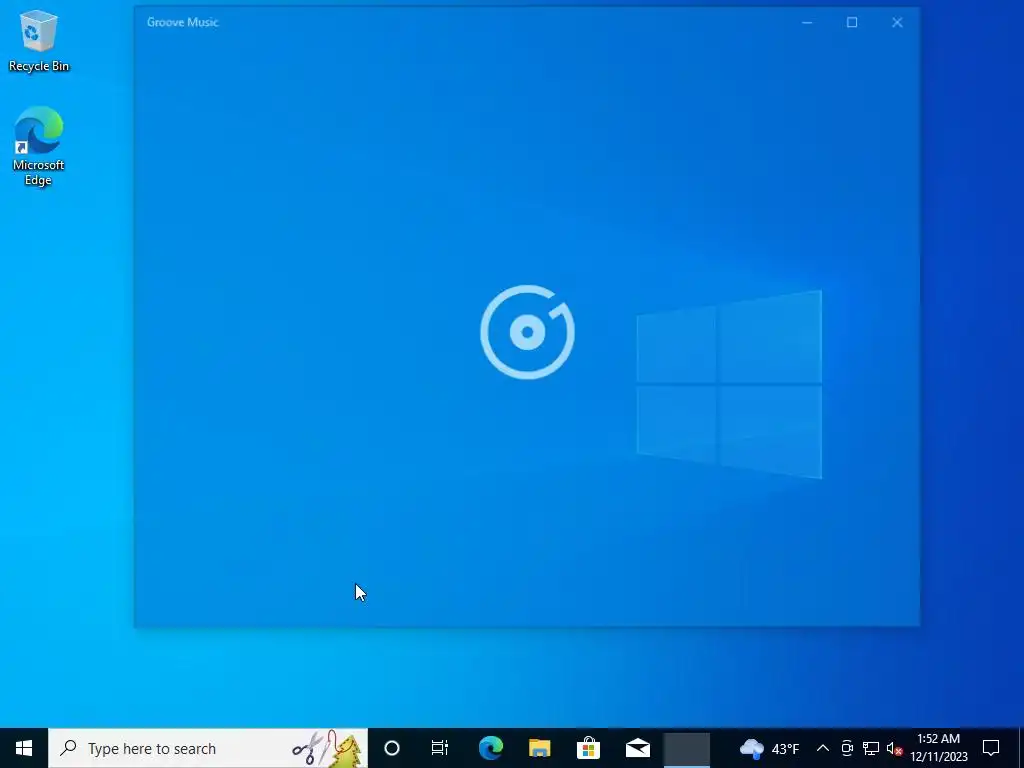Screen dimensions: 1024x768
Task: Open the Recycle Bin desktop icon
Action: pos(39,41)
